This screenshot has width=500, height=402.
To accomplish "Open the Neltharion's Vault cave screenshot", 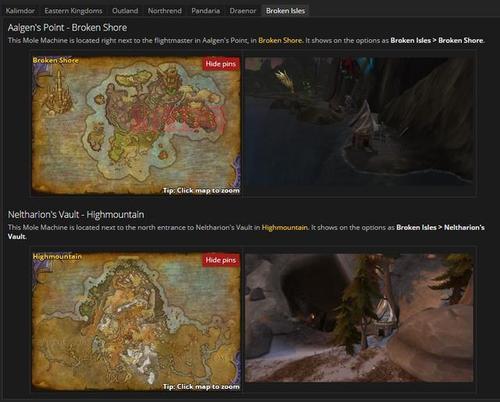I will click(359, 318).
